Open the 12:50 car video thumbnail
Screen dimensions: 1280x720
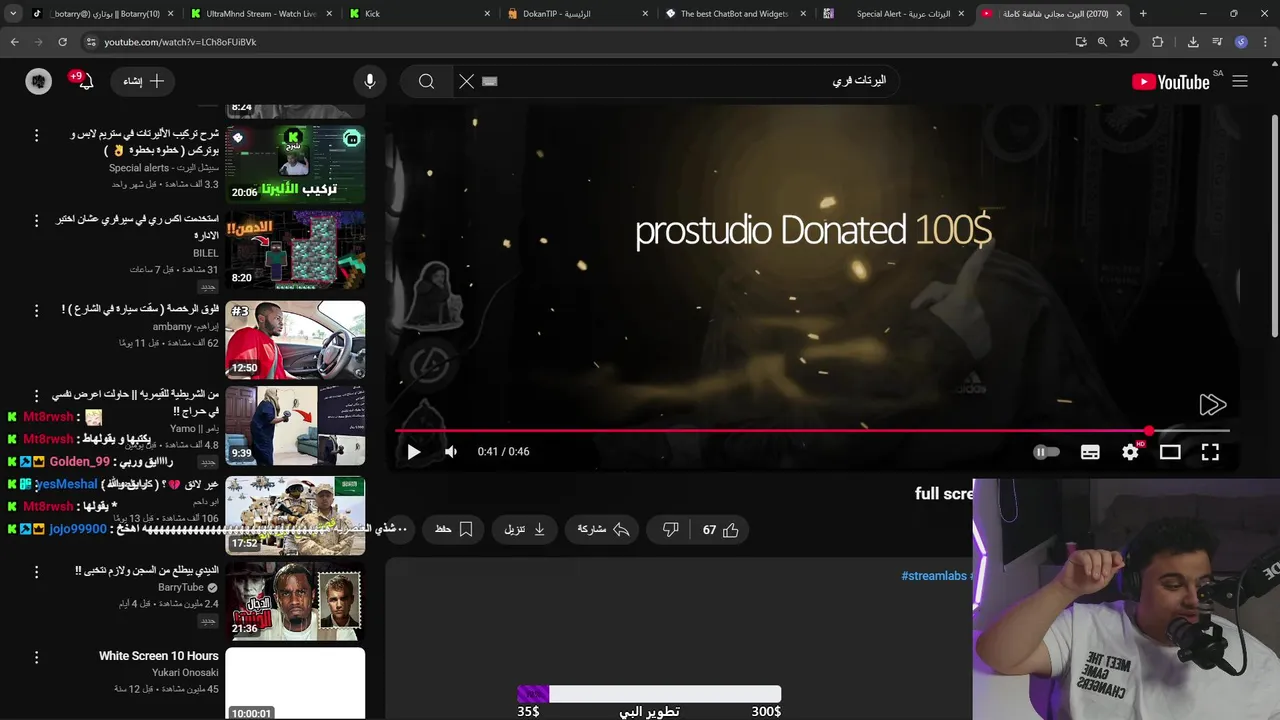295,340
